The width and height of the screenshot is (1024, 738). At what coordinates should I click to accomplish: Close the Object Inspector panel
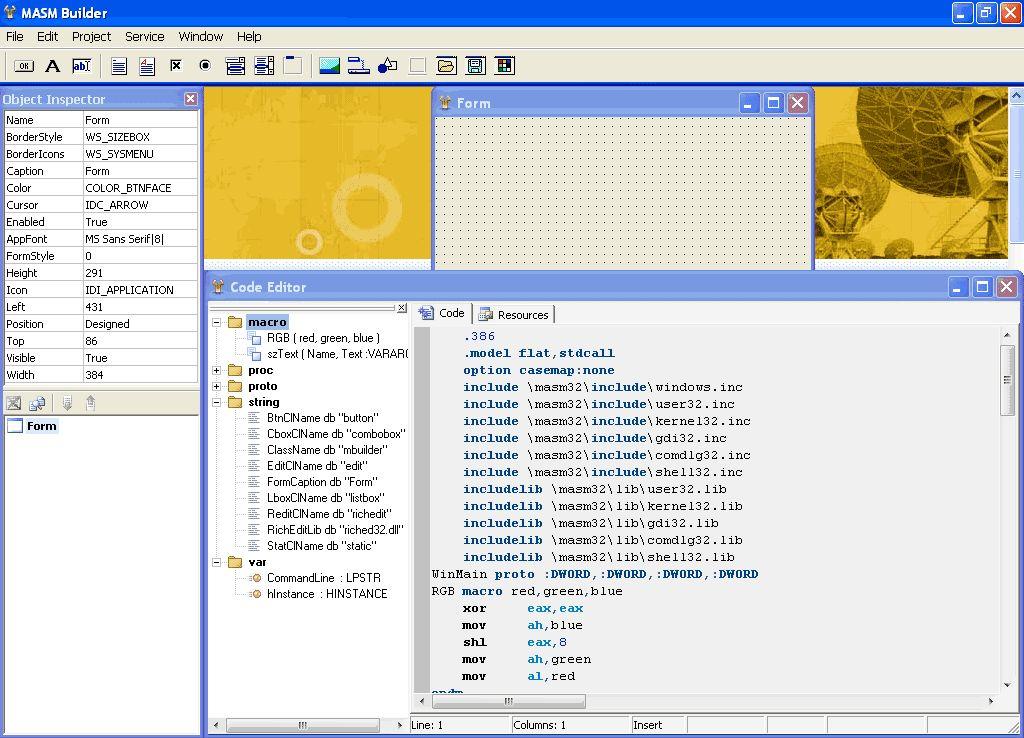(x=190, y=99)
